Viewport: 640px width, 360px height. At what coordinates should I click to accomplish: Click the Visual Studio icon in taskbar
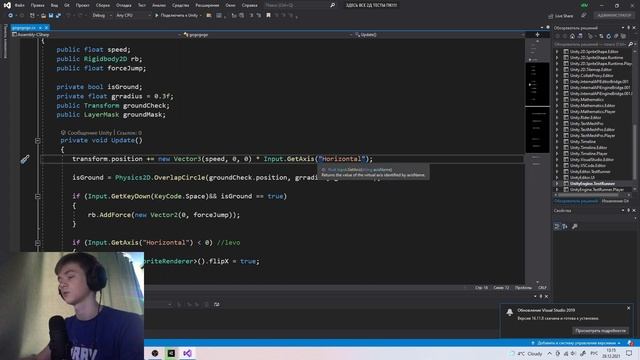click(x=187, y=353)
